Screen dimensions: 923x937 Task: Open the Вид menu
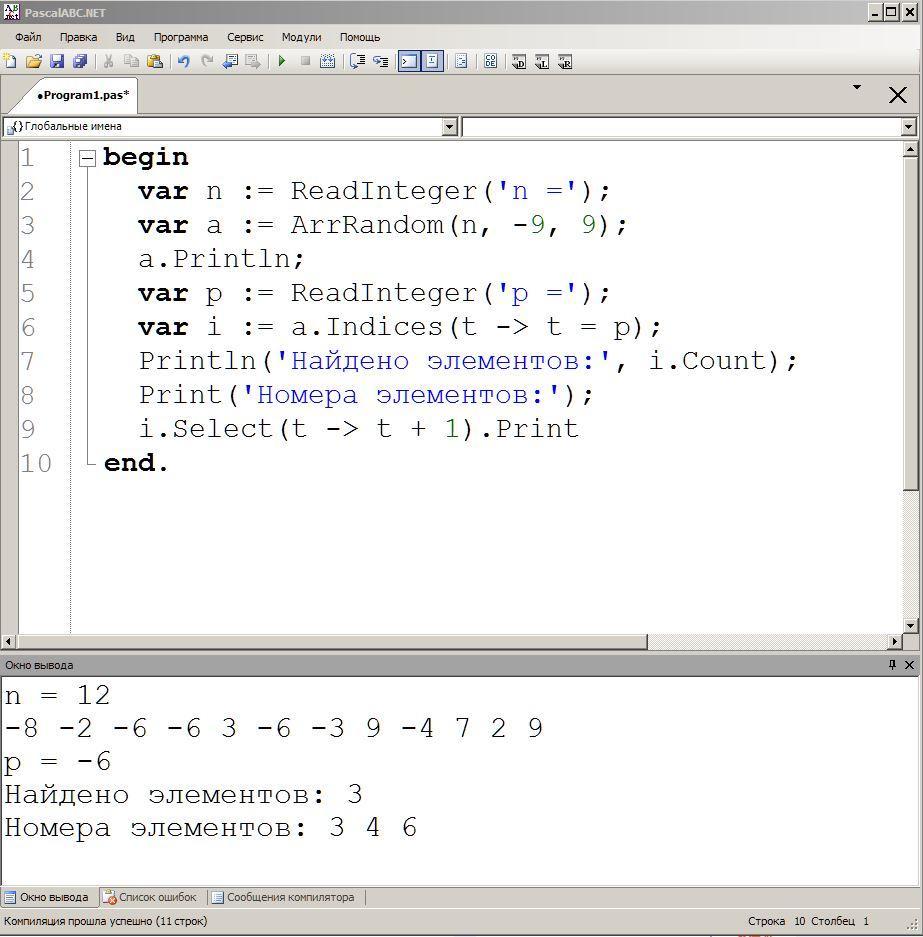click(x=125, y=37)
